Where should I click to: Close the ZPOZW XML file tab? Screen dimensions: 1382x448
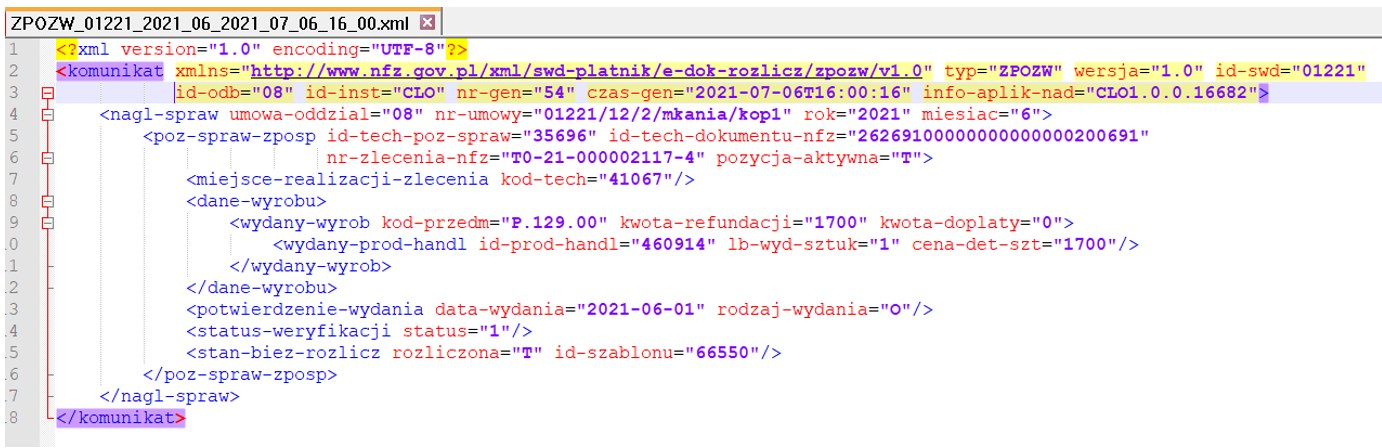(x=427, y=21)
